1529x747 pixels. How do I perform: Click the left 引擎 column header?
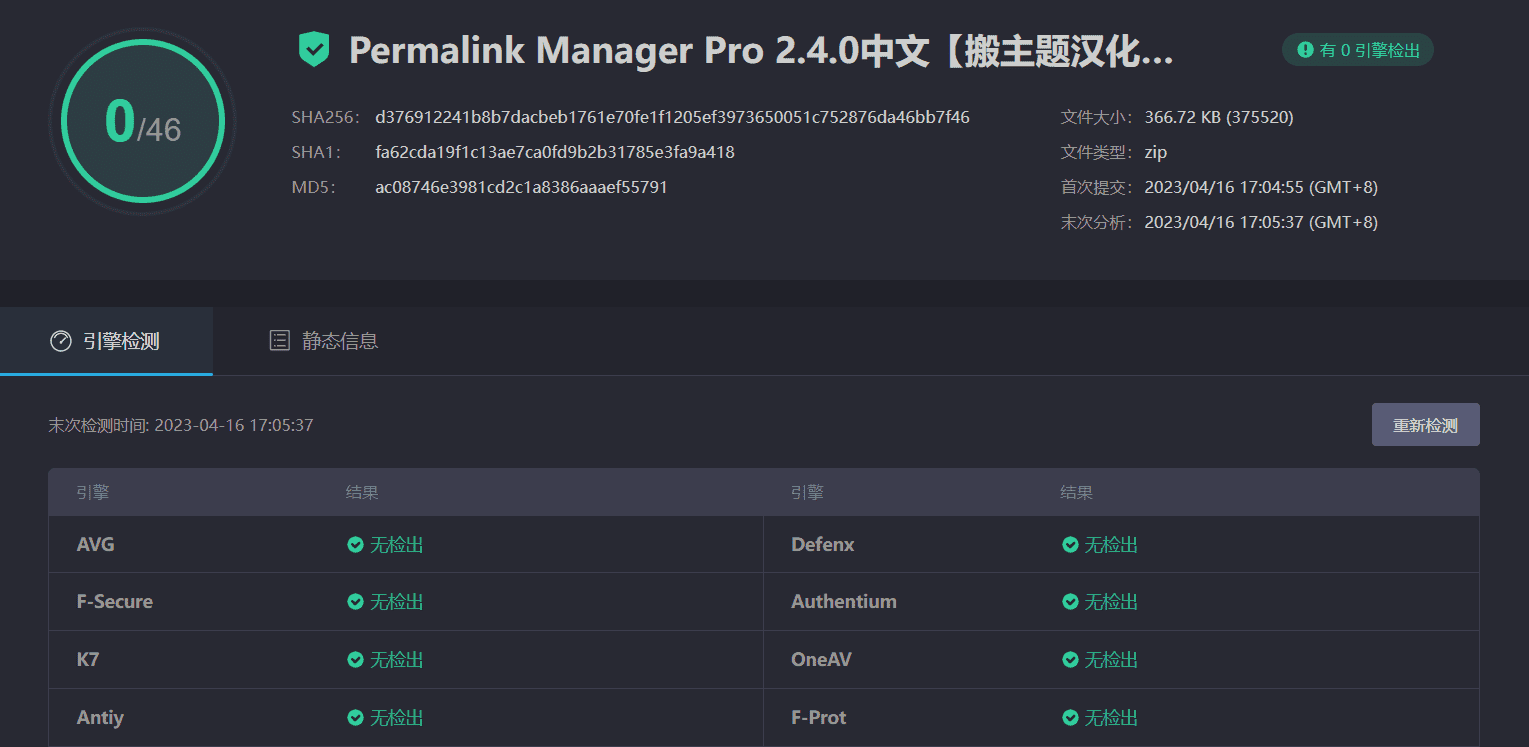[x=93, y=493]
